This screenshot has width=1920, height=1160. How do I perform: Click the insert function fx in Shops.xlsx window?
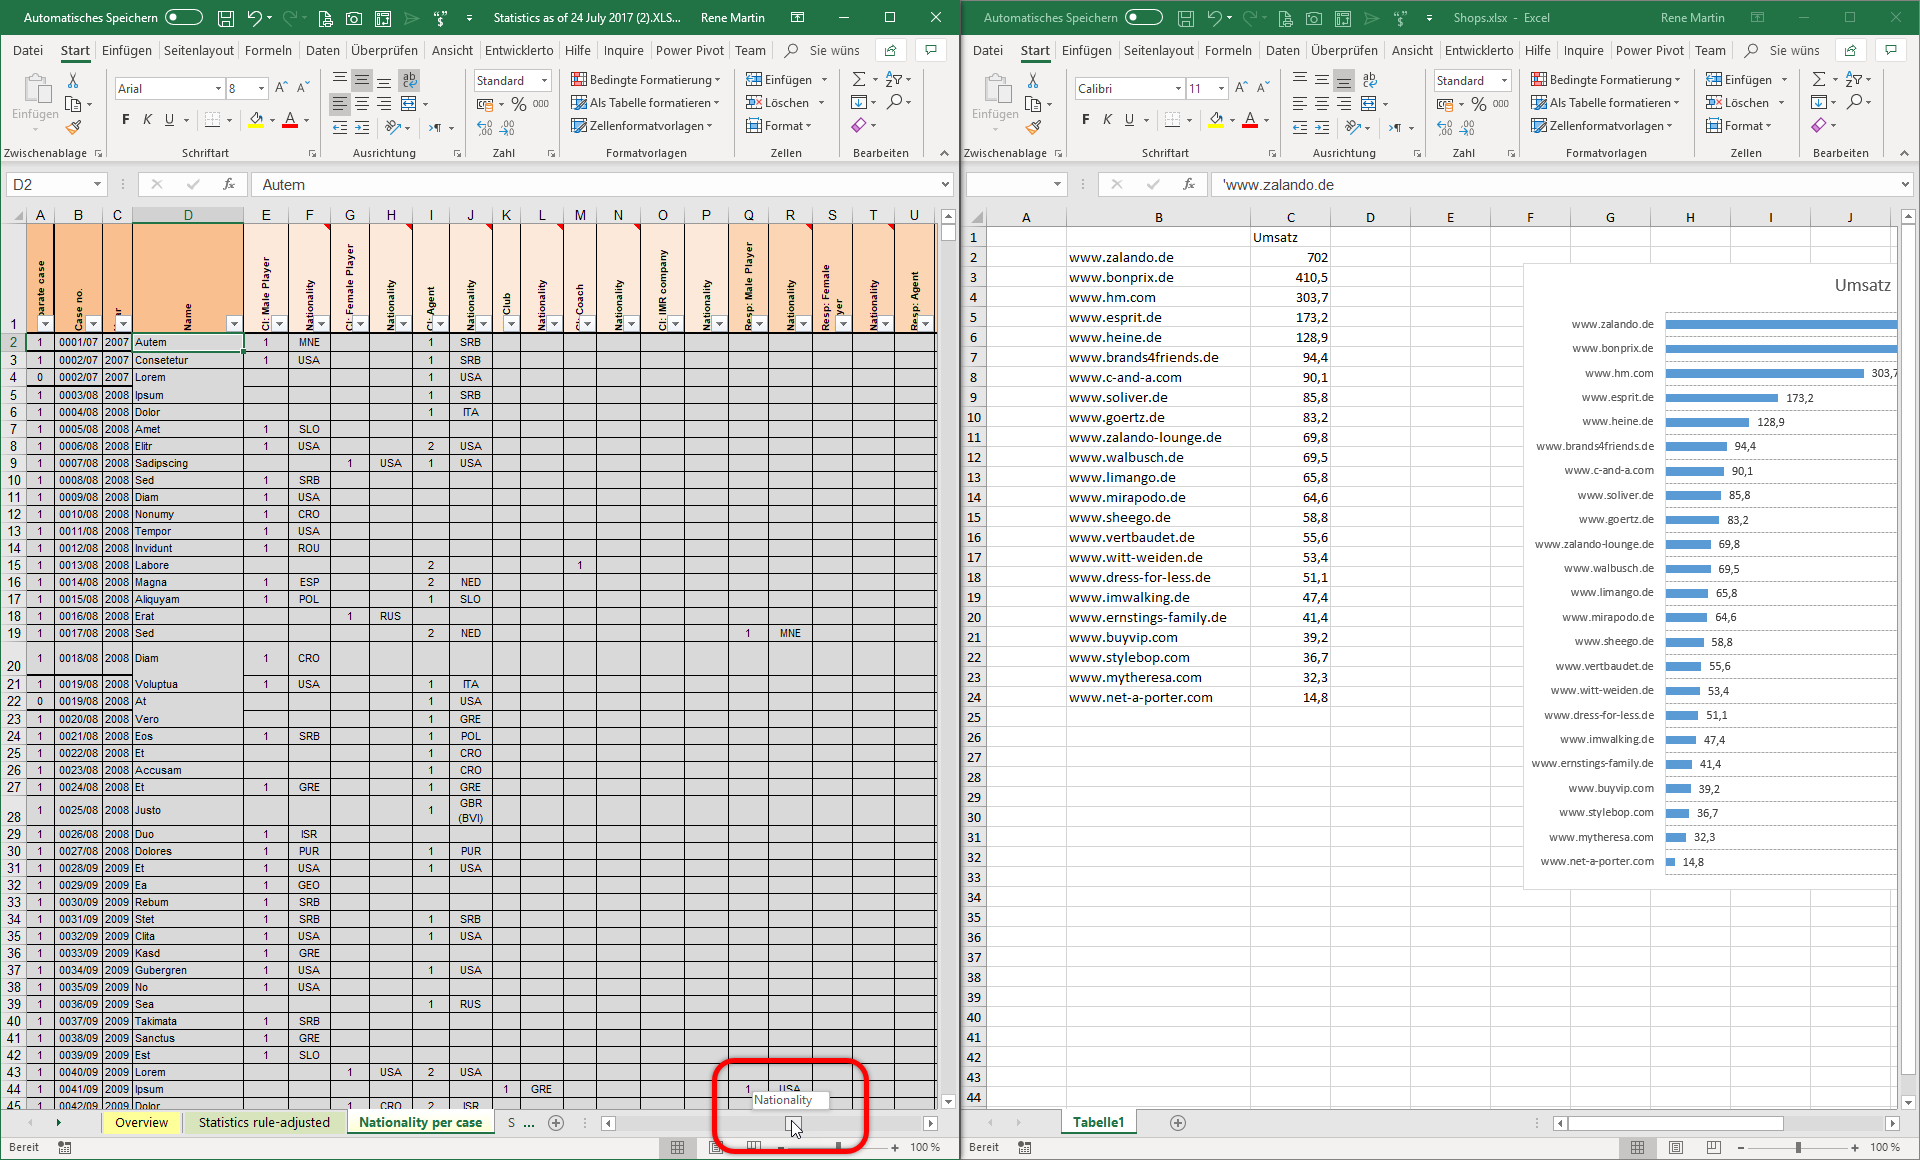pos(1189,184)
